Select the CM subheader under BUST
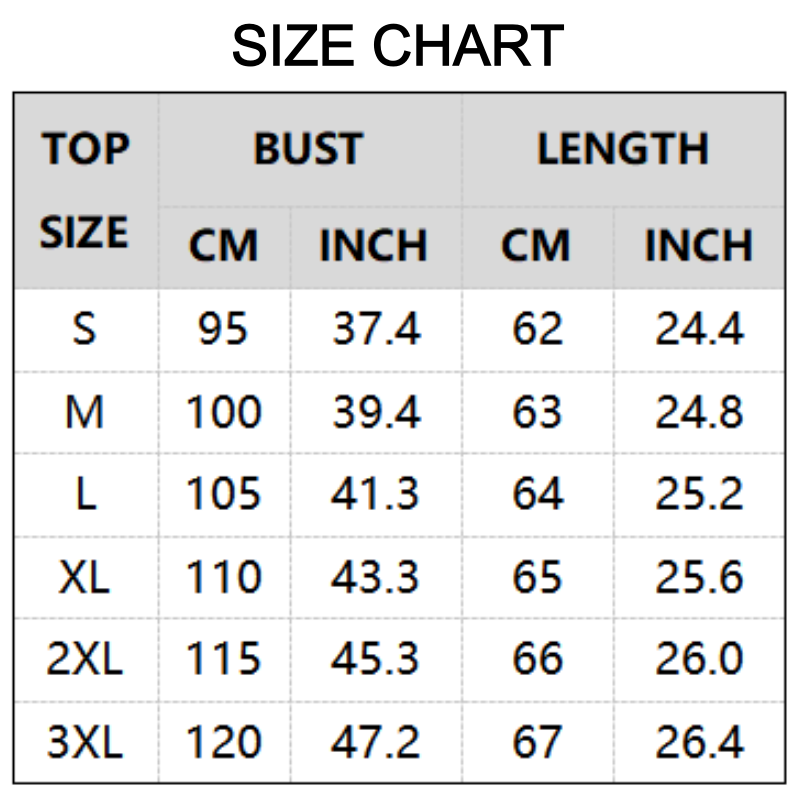800x800 pixels. pos(223,246)
